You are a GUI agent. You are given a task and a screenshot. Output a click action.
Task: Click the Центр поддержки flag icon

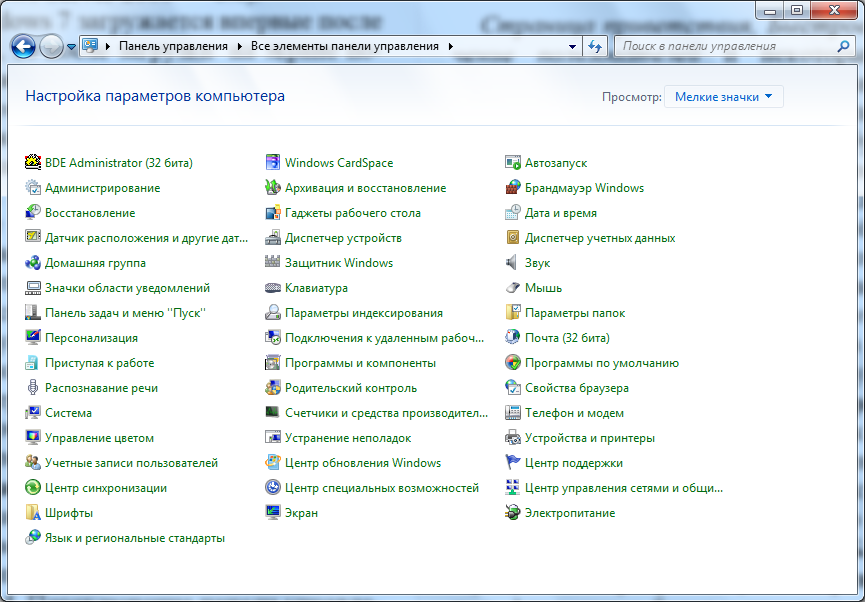pos(513,462)
